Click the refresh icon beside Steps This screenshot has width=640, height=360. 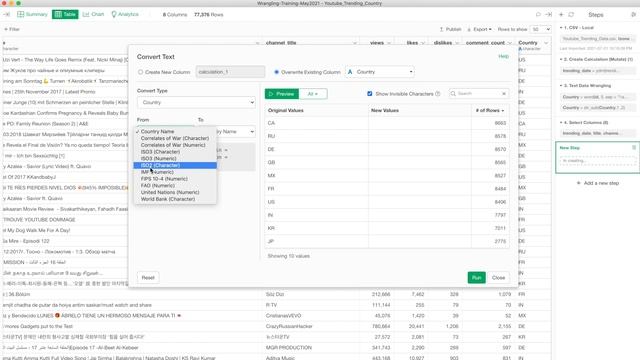tap(571, 14)
